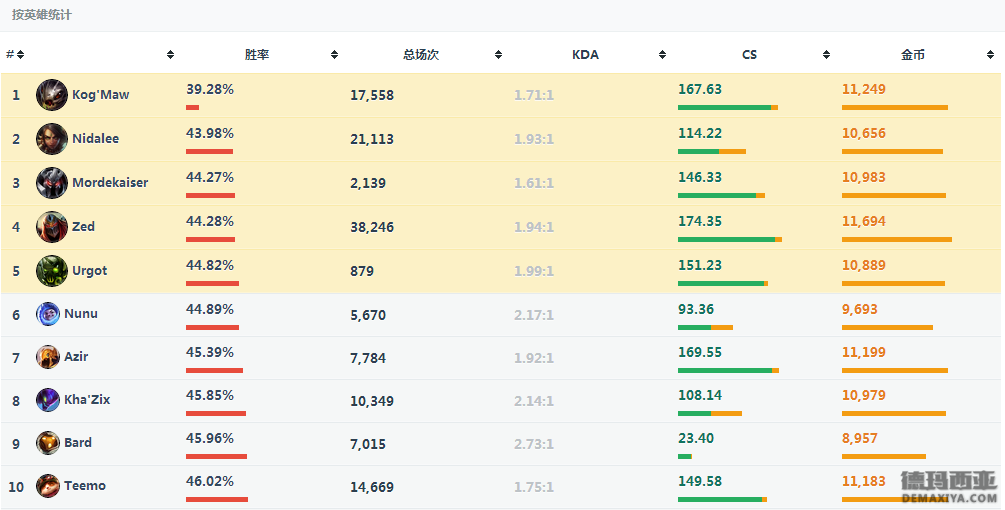Click Kog'Maw red win rate bar
The height and width of the screenshot is (510, 1005).
[x=192, y=108]
